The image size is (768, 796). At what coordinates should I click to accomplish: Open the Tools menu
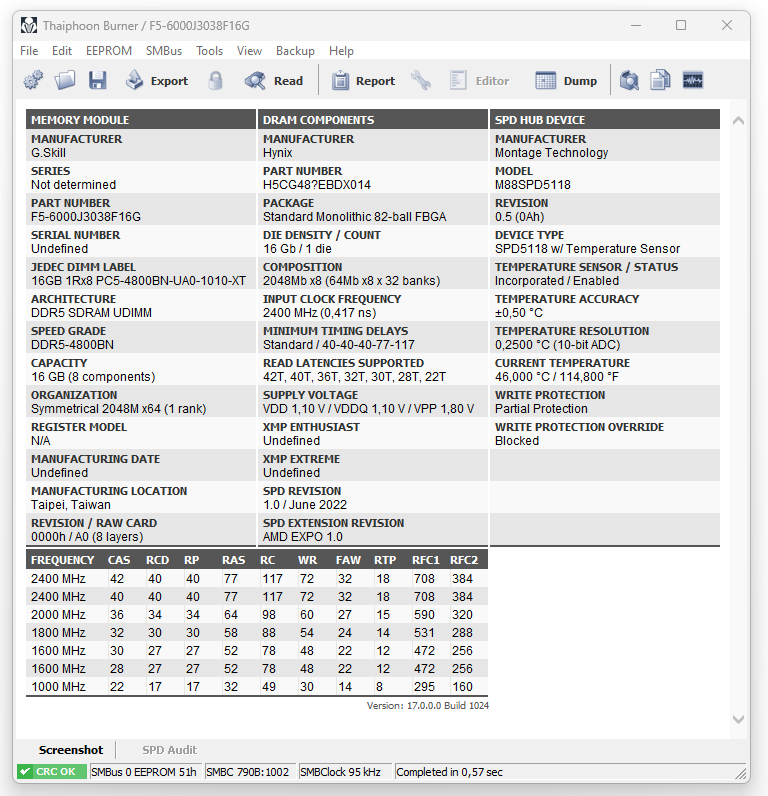coord(210,51)
